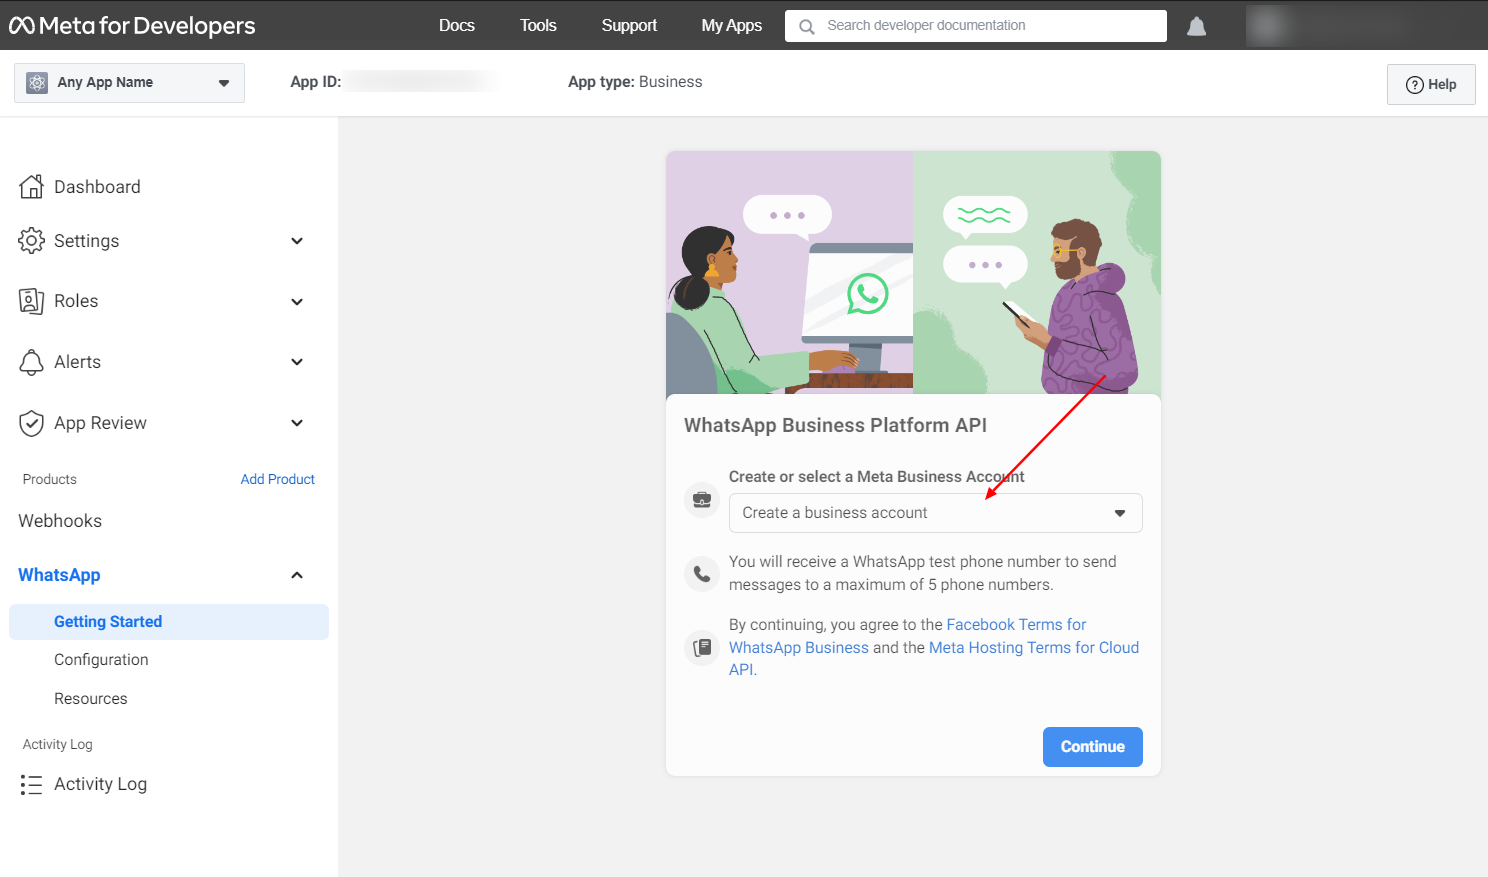Click the 'WhatsApp Business Platform API' heading
This screenshot has height=877, width=1488.
click(x=835, y=425)
